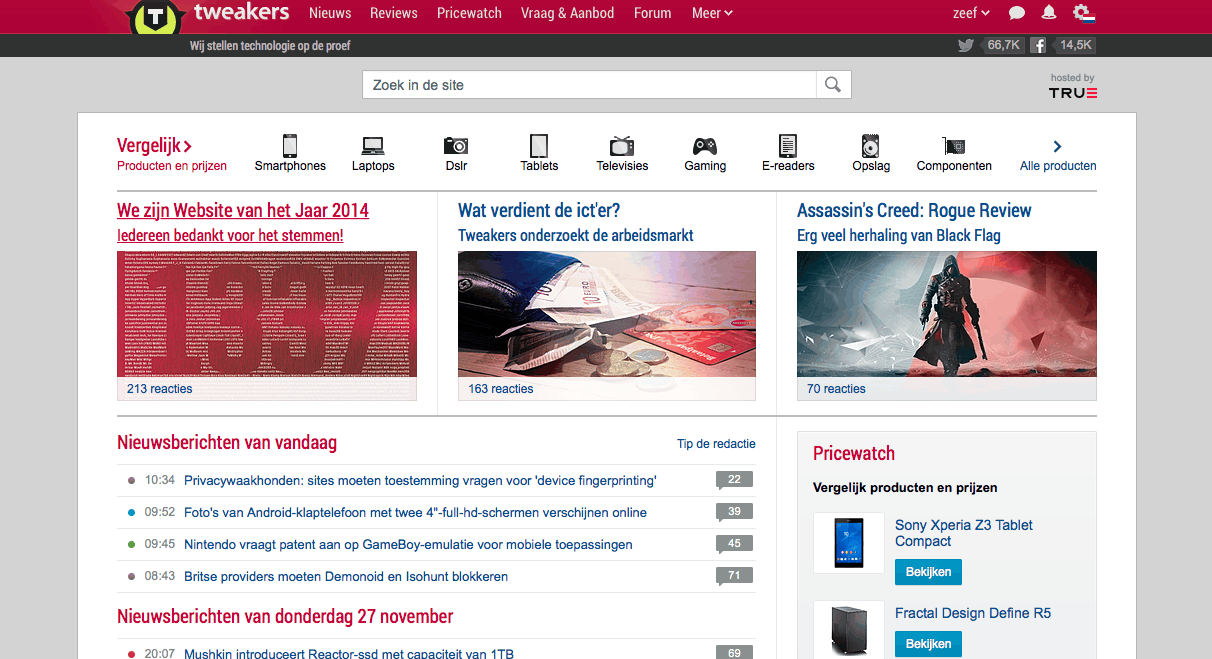Open 'Wat verdient de ict'er?' article
The width and height of the screenshot is (1212, 659).
[539, 211]
